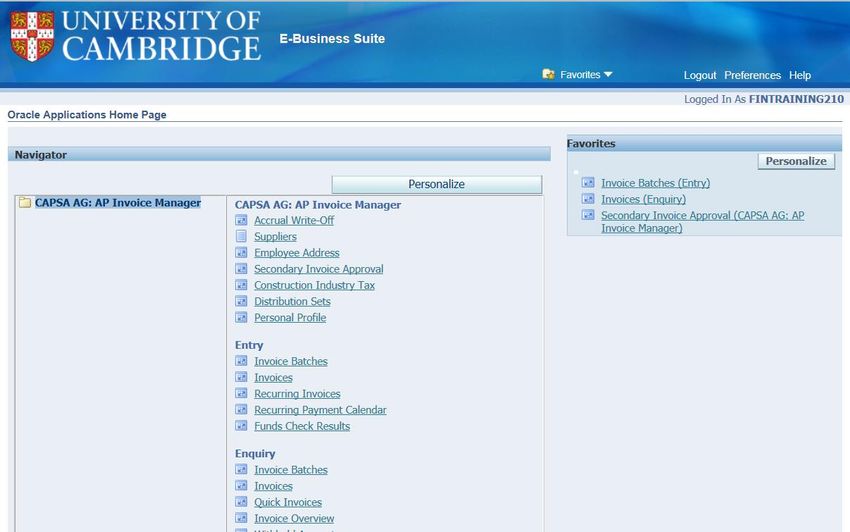
Task: Click the icon beside Accrual Write-Off
Action: [x=241, y=220]
